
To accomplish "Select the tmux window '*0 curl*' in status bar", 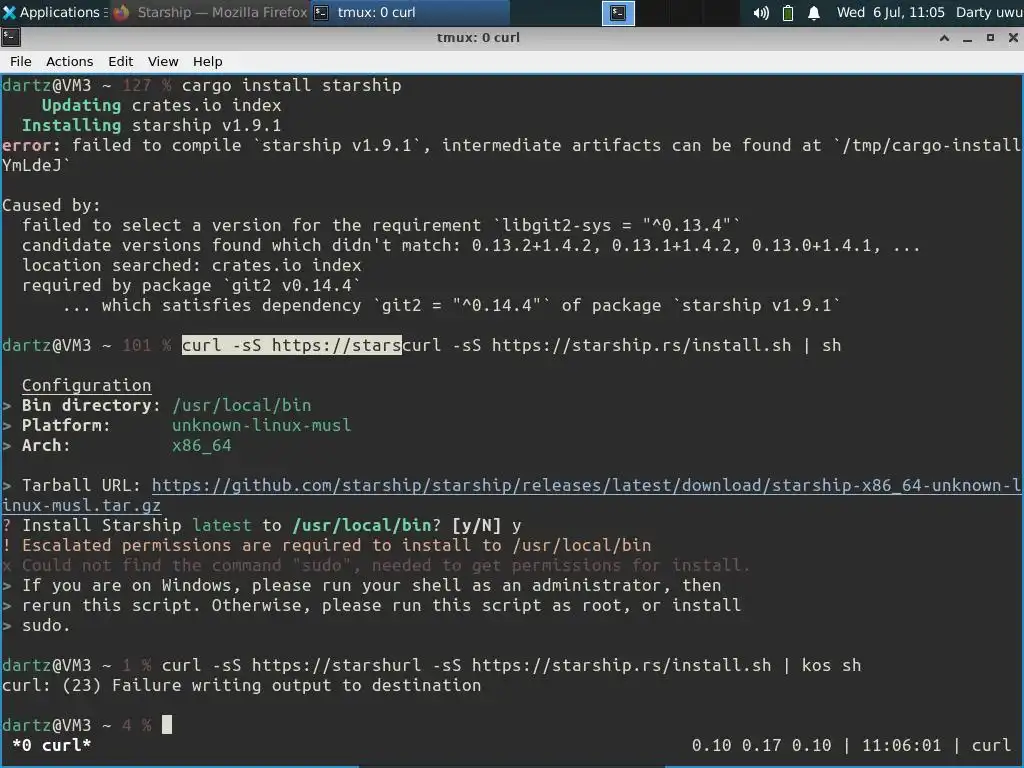I will tap(51, 745).
